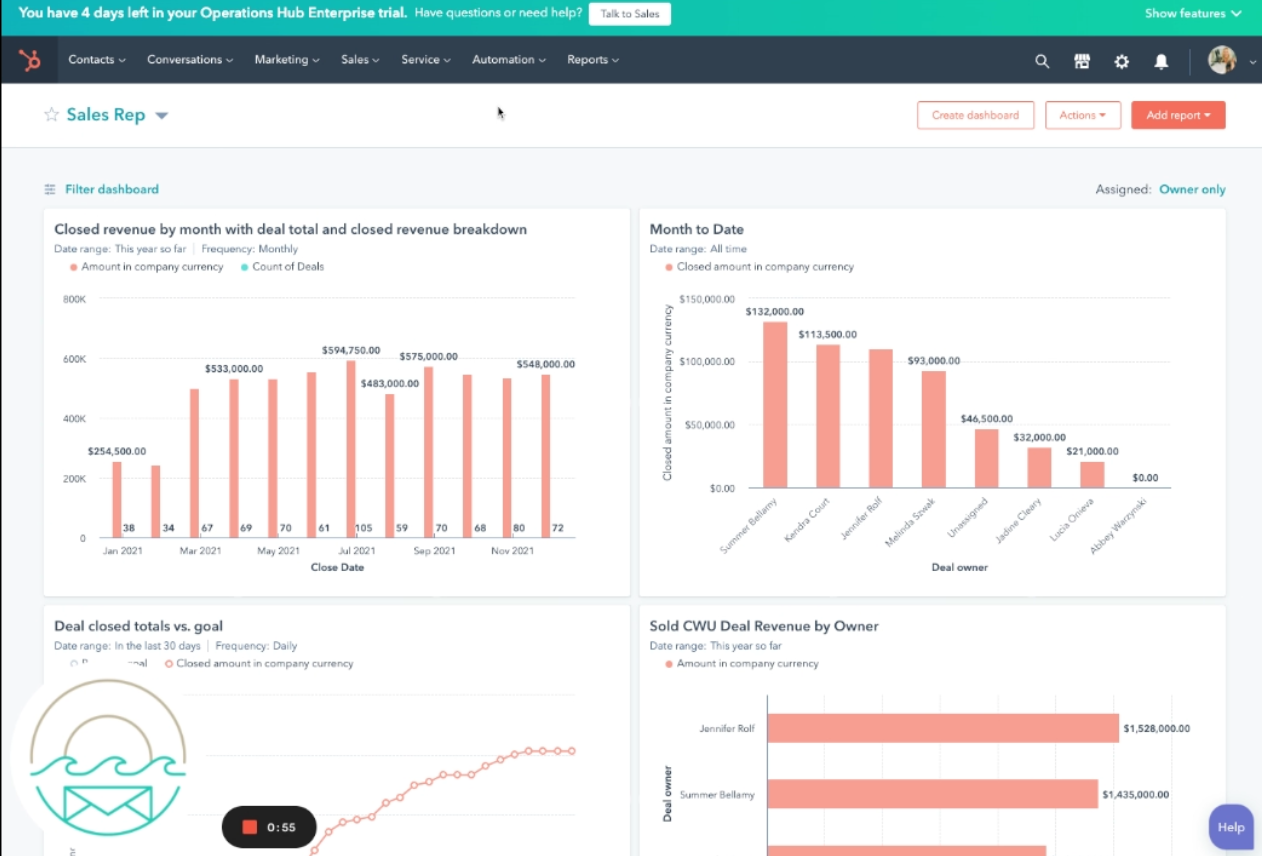The image size is (1262, 856).
Task: Open the Actions dropdown
Action: [x=1083, y=115]
